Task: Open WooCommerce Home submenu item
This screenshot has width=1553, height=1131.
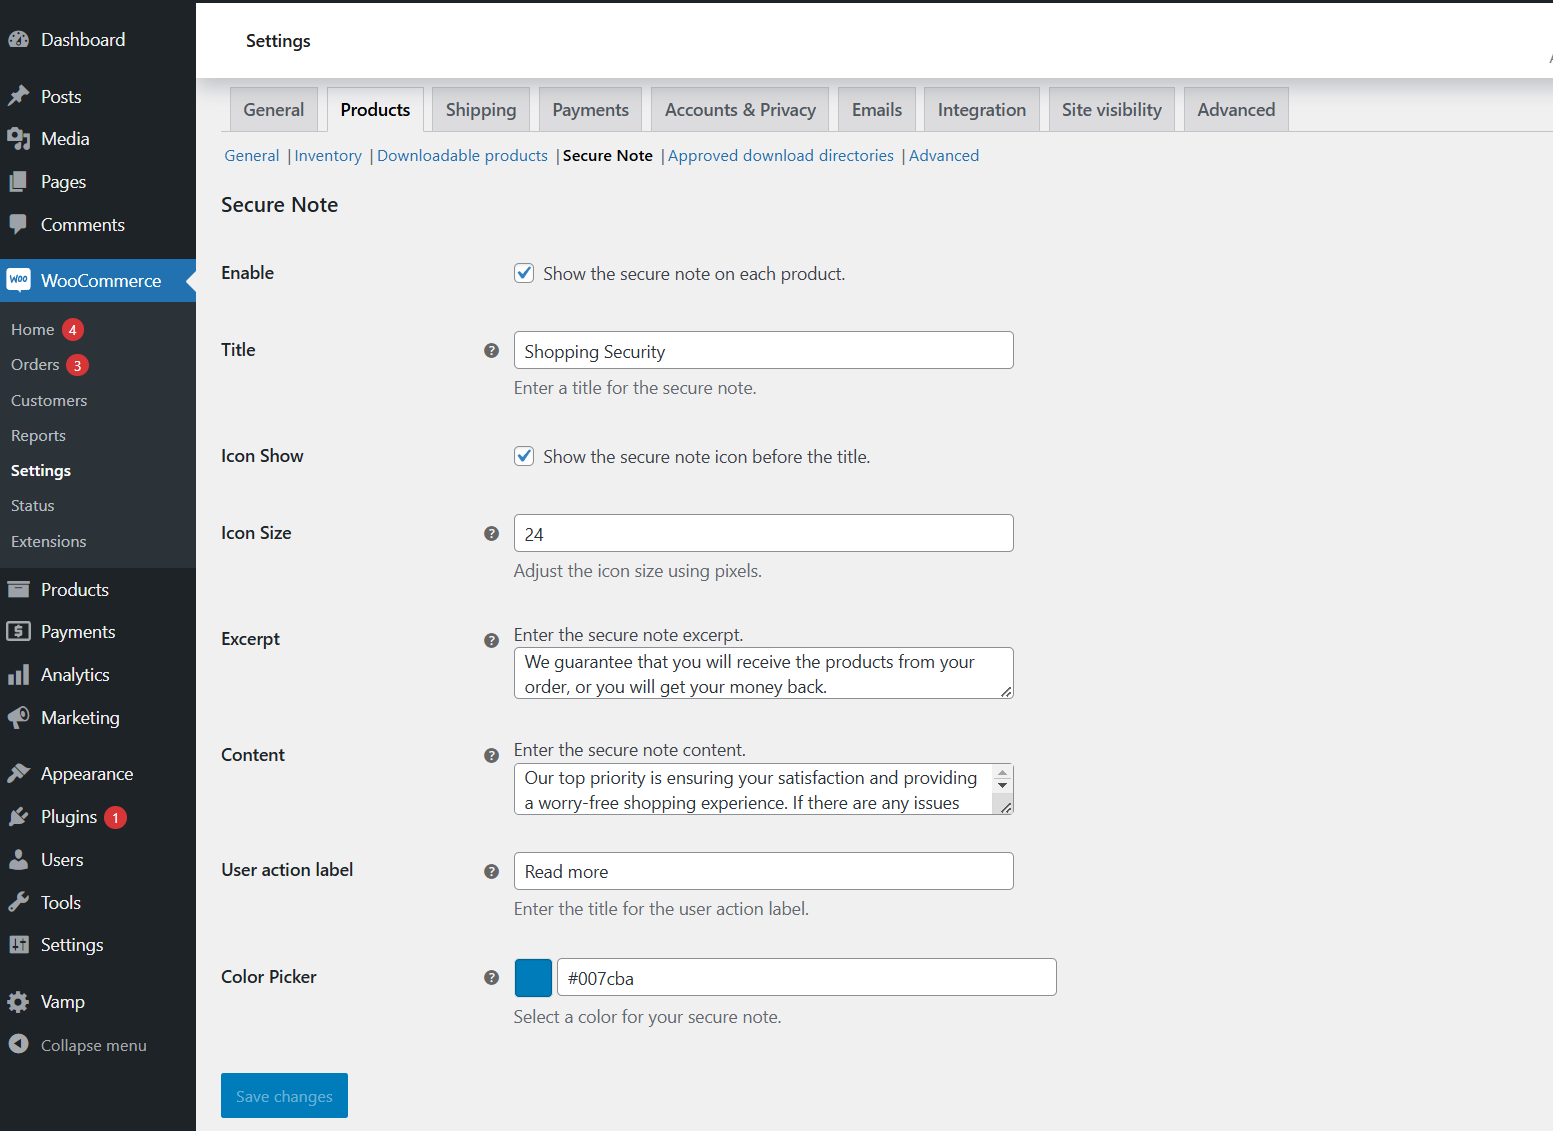Action: coord(32,330)
